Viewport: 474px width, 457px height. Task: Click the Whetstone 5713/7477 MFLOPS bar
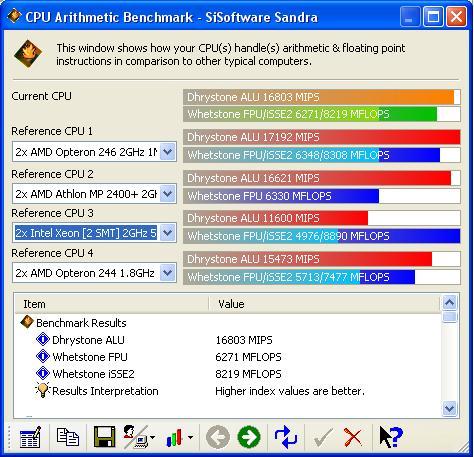coord(322,277)
